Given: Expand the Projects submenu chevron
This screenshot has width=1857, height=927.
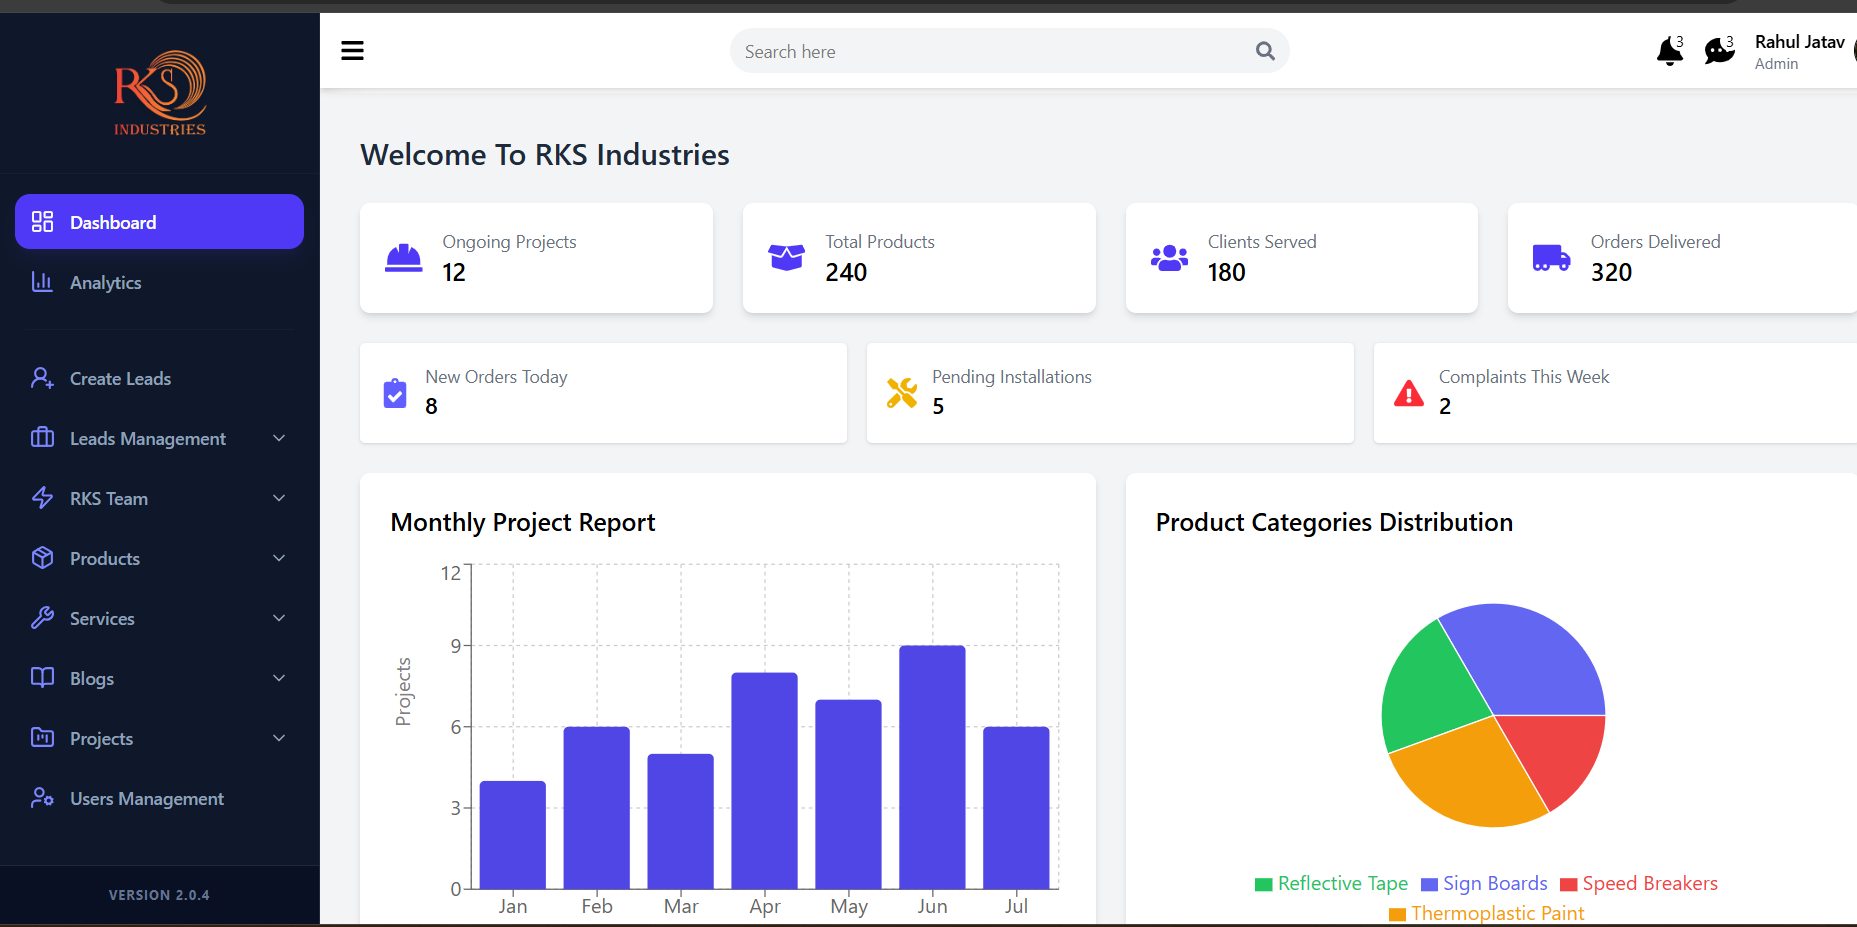Looking at the screenshot, I should [279, 738].
